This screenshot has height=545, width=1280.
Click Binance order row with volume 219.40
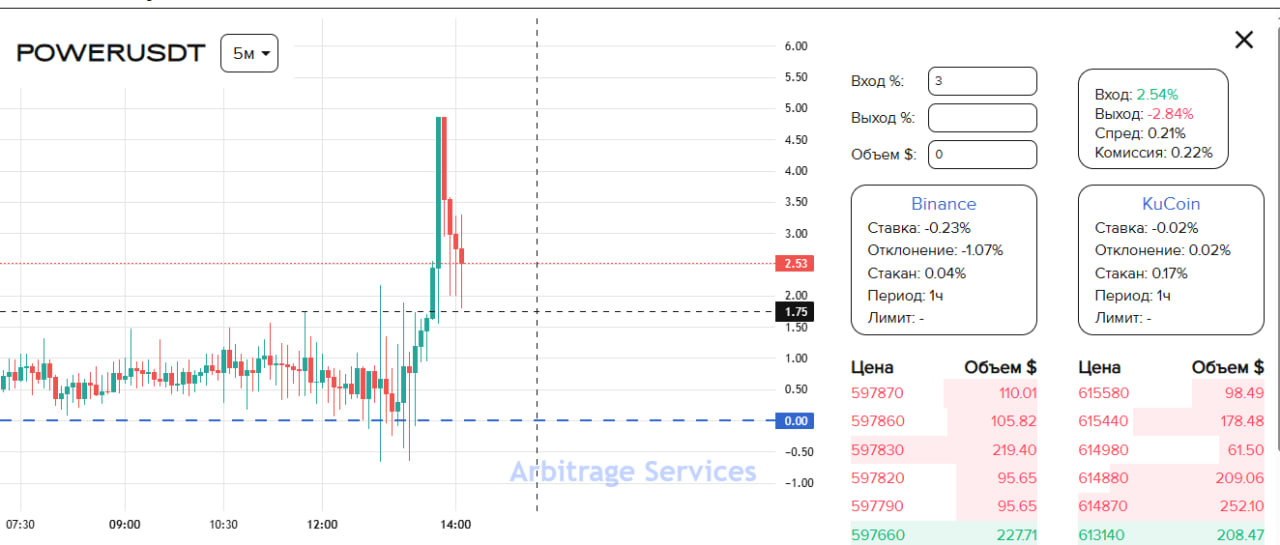click(x=943, y=450)
